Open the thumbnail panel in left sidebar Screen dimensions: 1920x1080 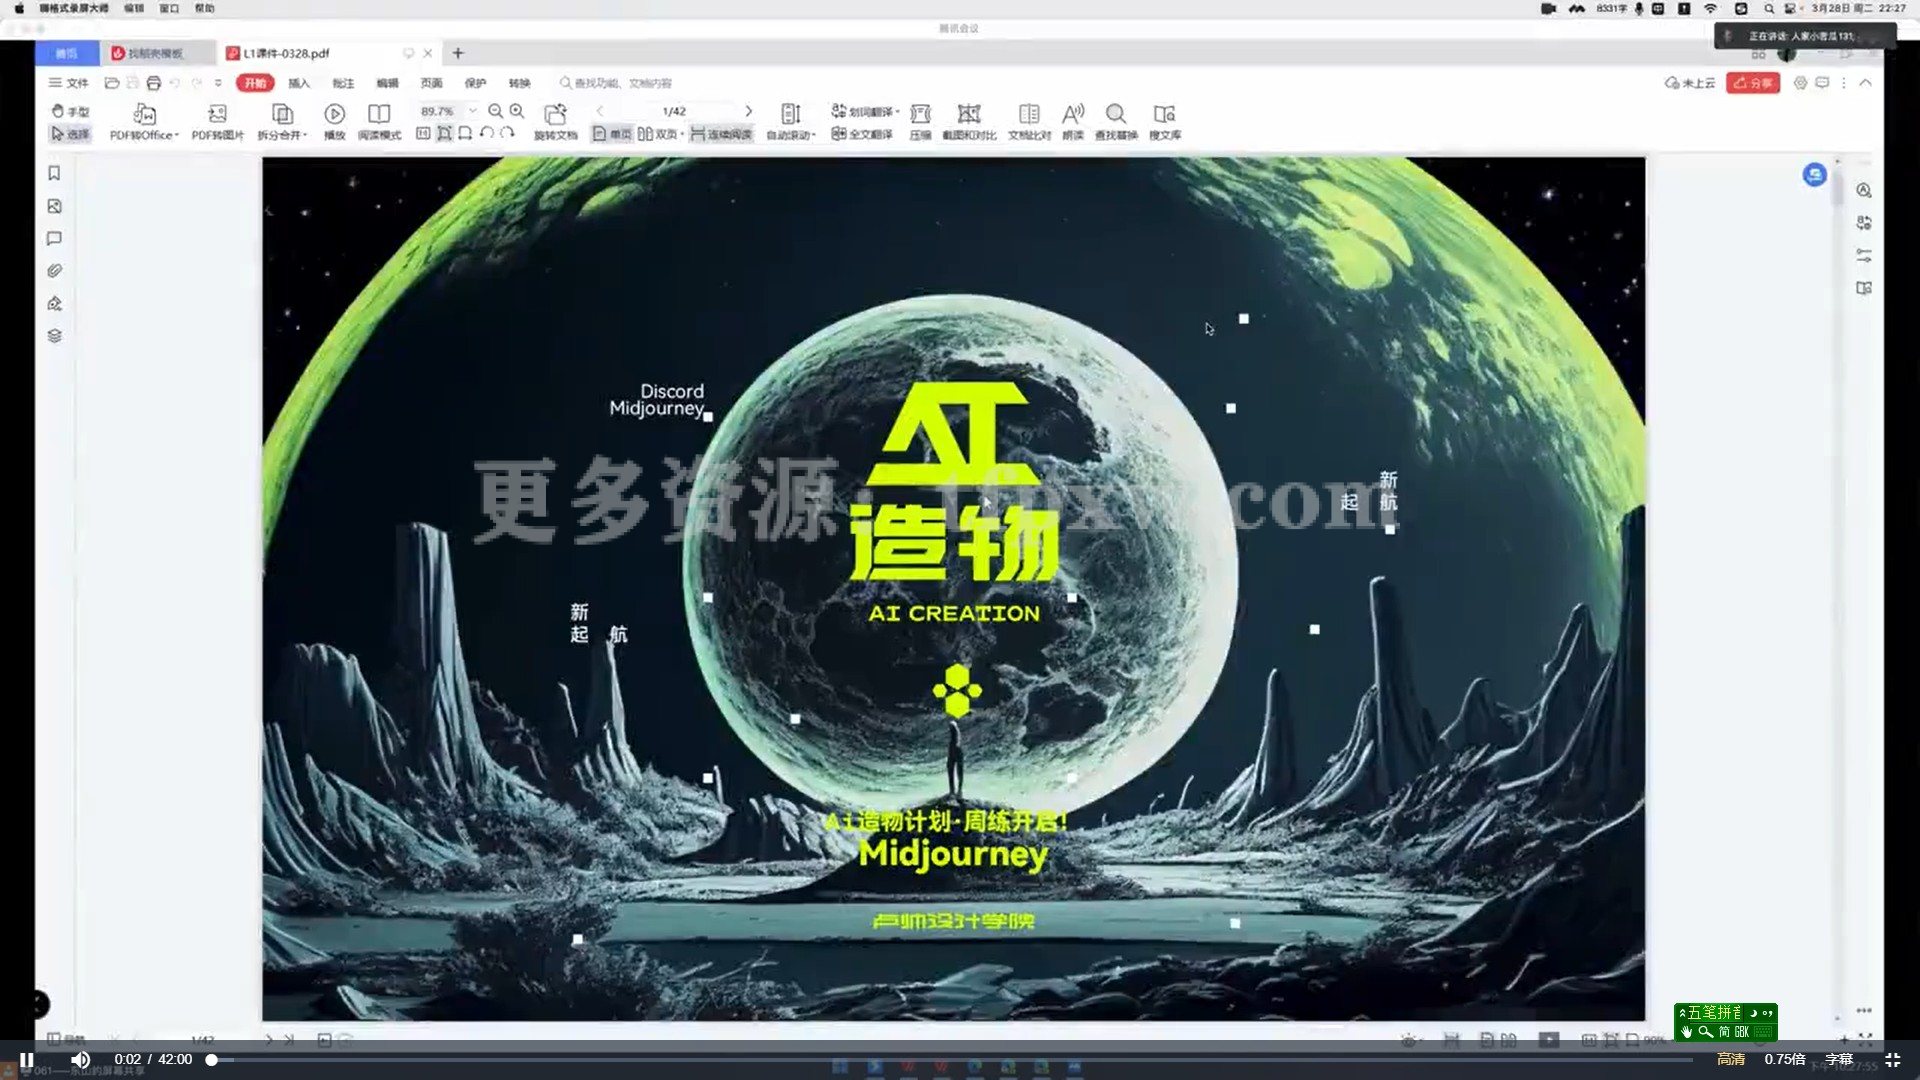coord(54,206)
